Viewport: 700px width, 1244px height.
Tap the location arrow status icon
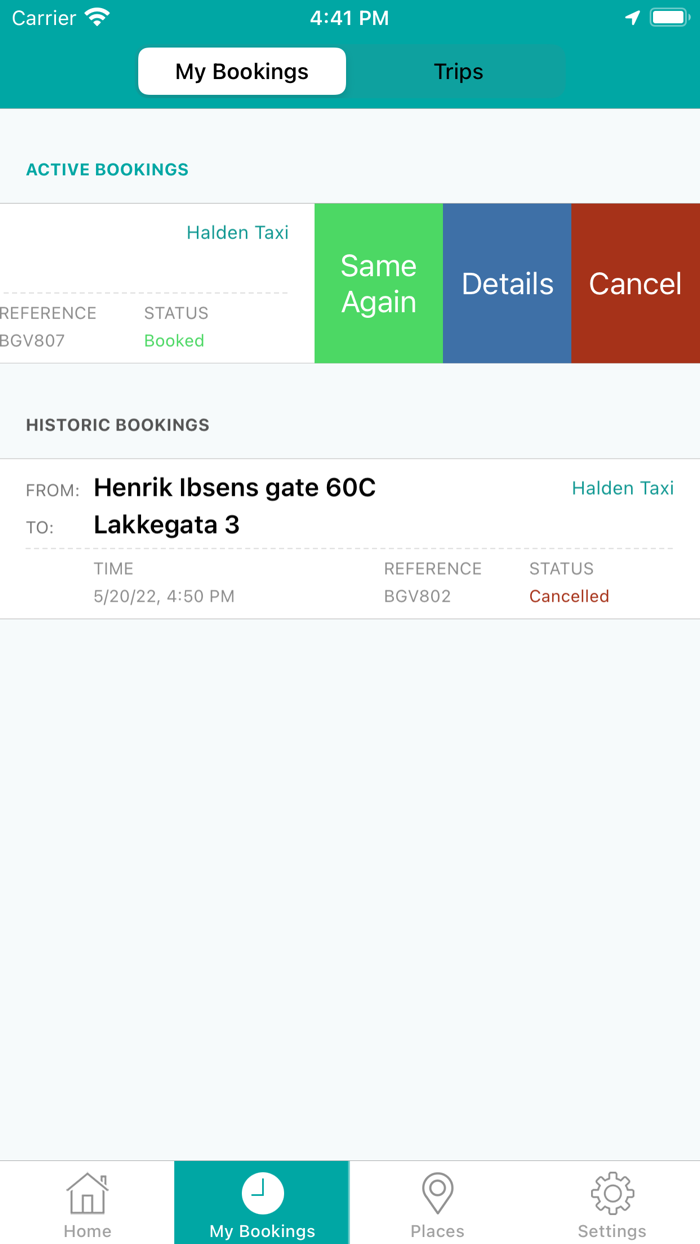[632, 18]
